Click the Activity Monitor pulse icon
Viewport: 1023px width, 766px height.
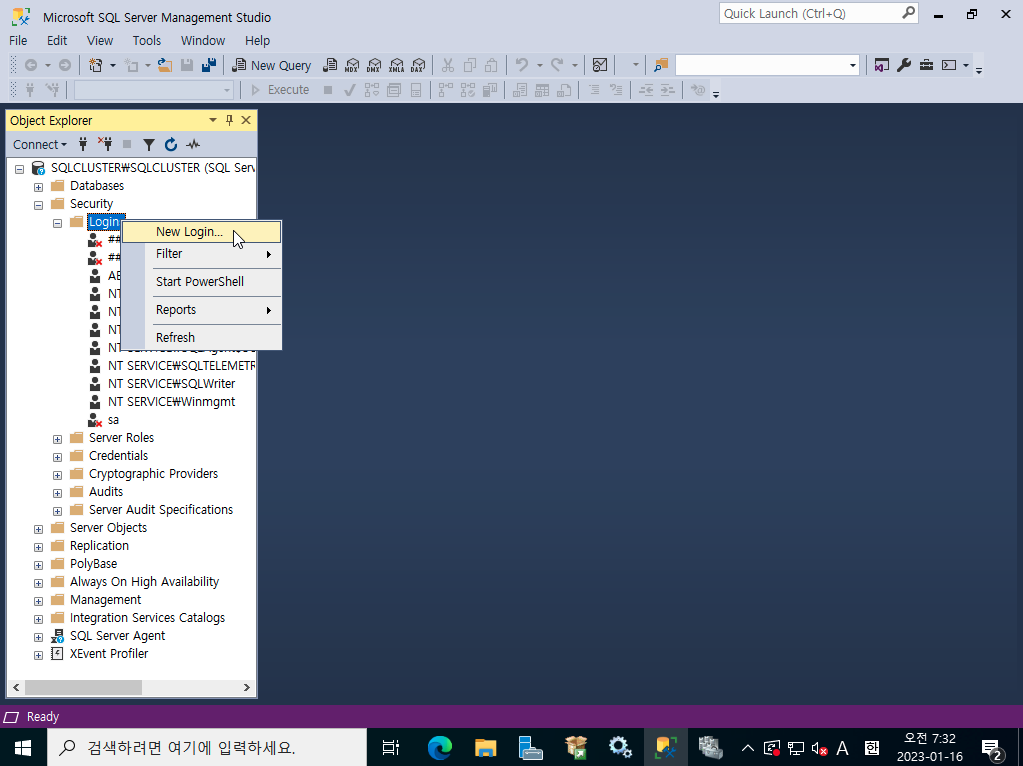click(x=193, y=144)
